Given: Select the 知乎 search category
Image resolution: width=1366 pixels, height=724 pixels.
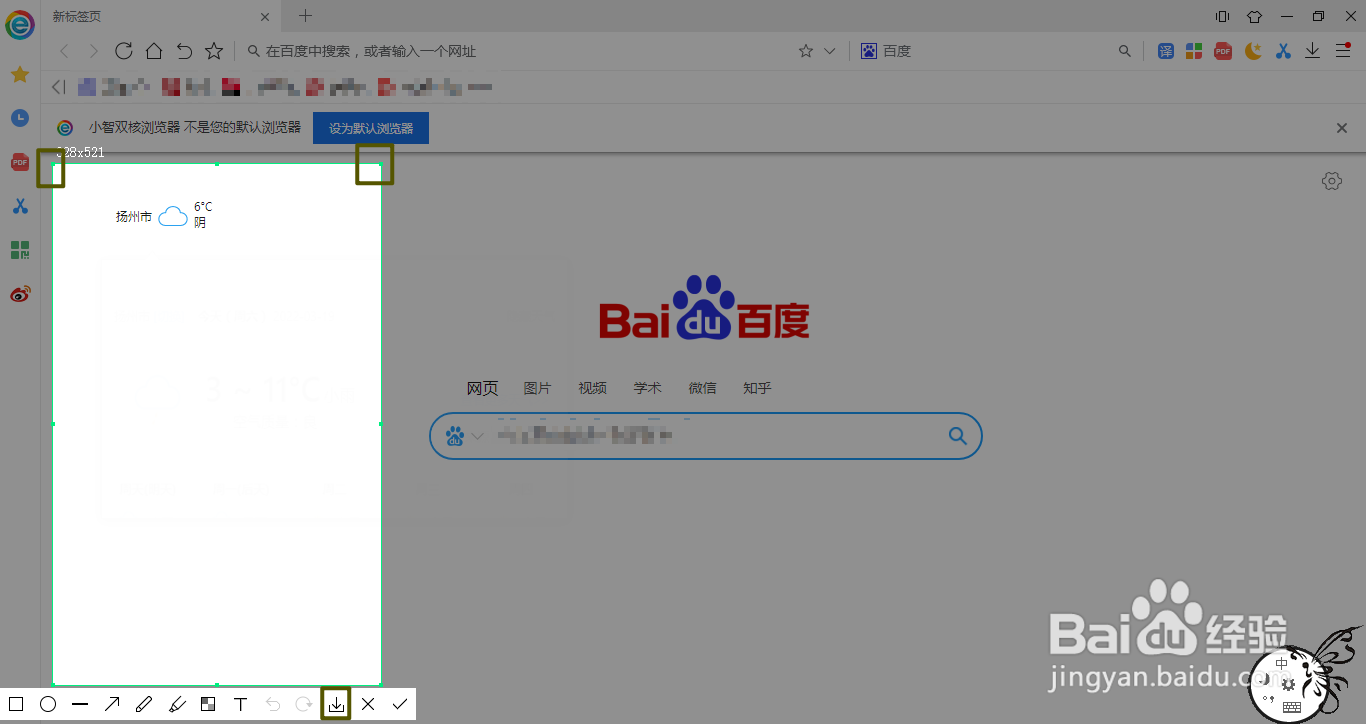Looking at the screenshot, I should click(757, 388).
